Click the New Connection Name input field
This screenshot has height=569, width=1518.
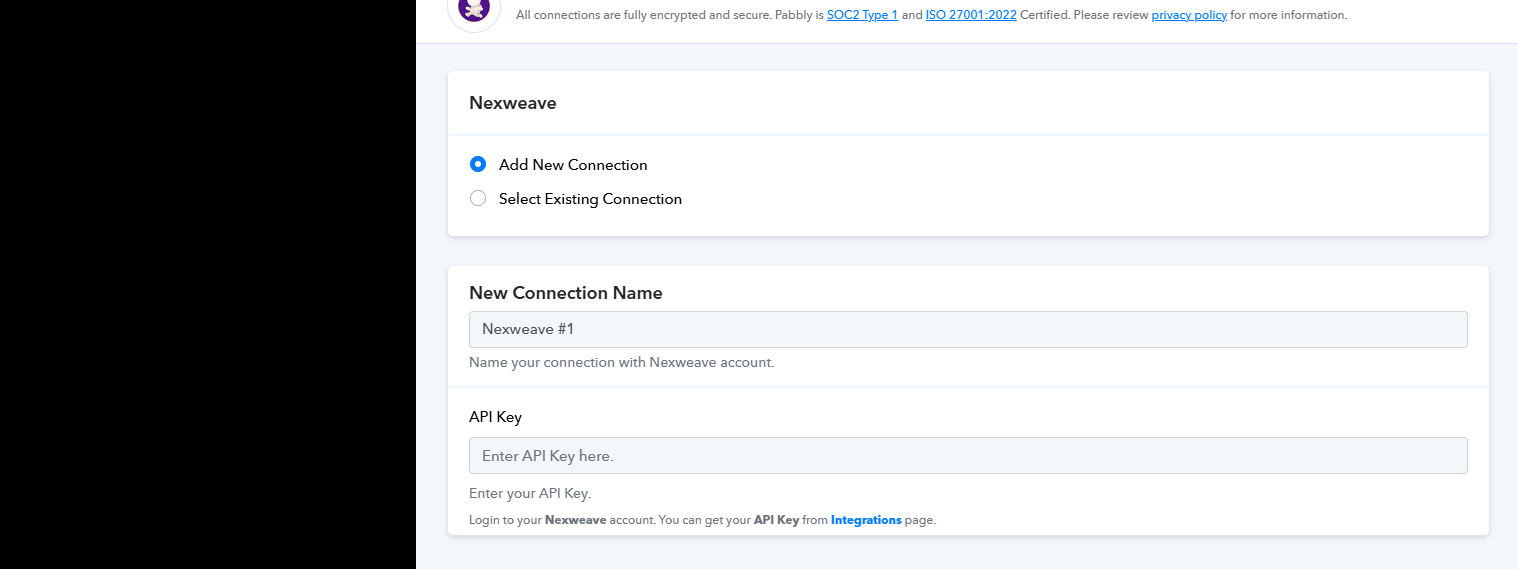[968, 329]
